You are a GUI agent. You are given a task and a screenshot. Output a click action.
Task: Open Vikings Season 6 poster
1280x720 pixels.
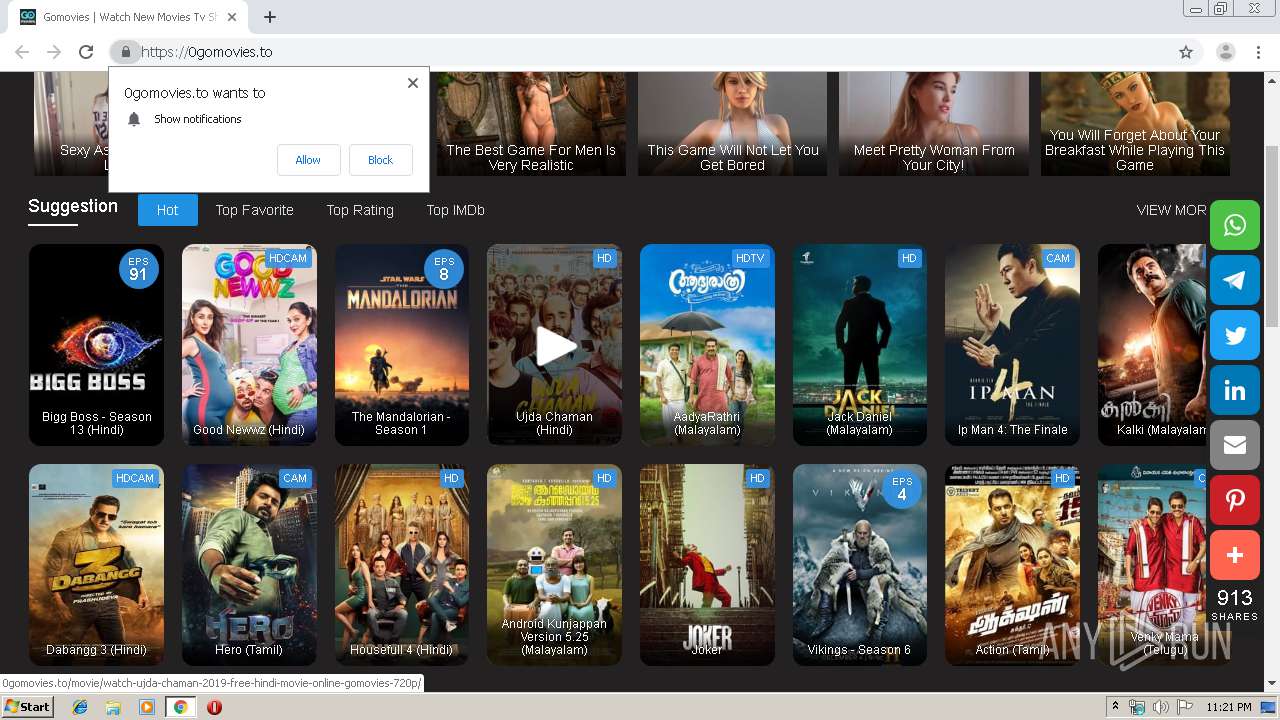click(860, 565)
